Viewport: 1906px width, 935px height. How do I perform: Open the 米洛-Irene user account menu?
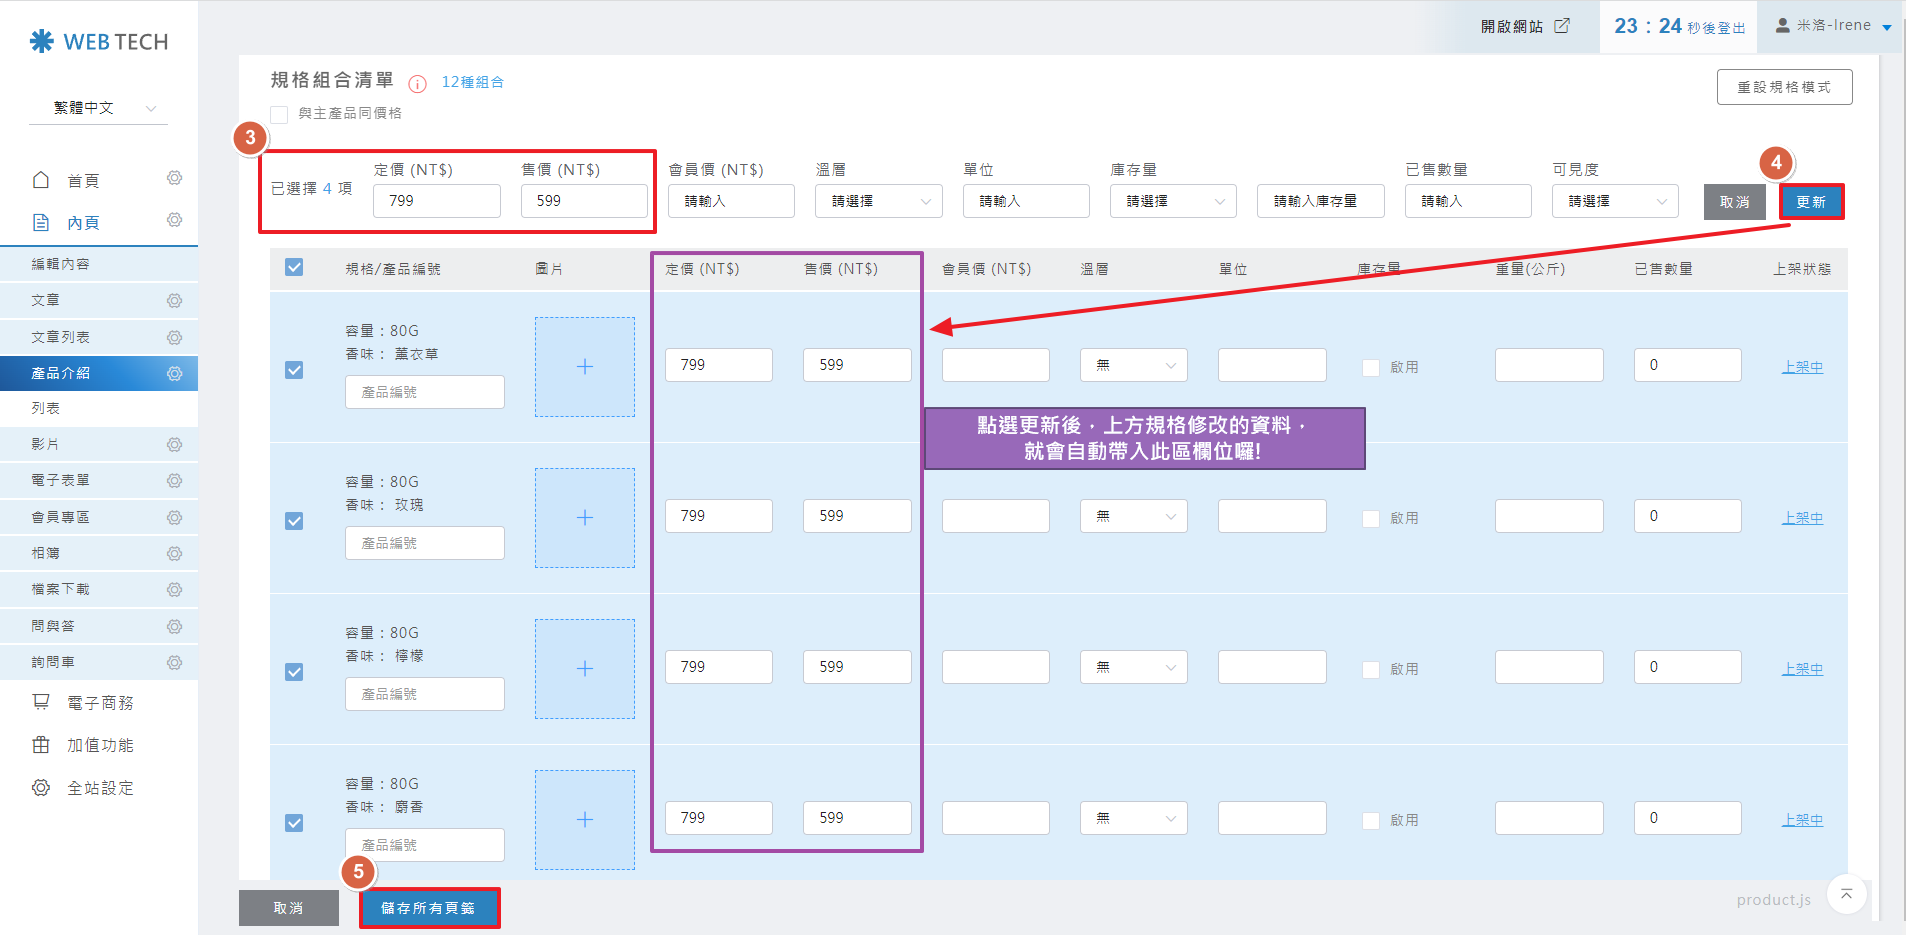[x=1833, y=26]
